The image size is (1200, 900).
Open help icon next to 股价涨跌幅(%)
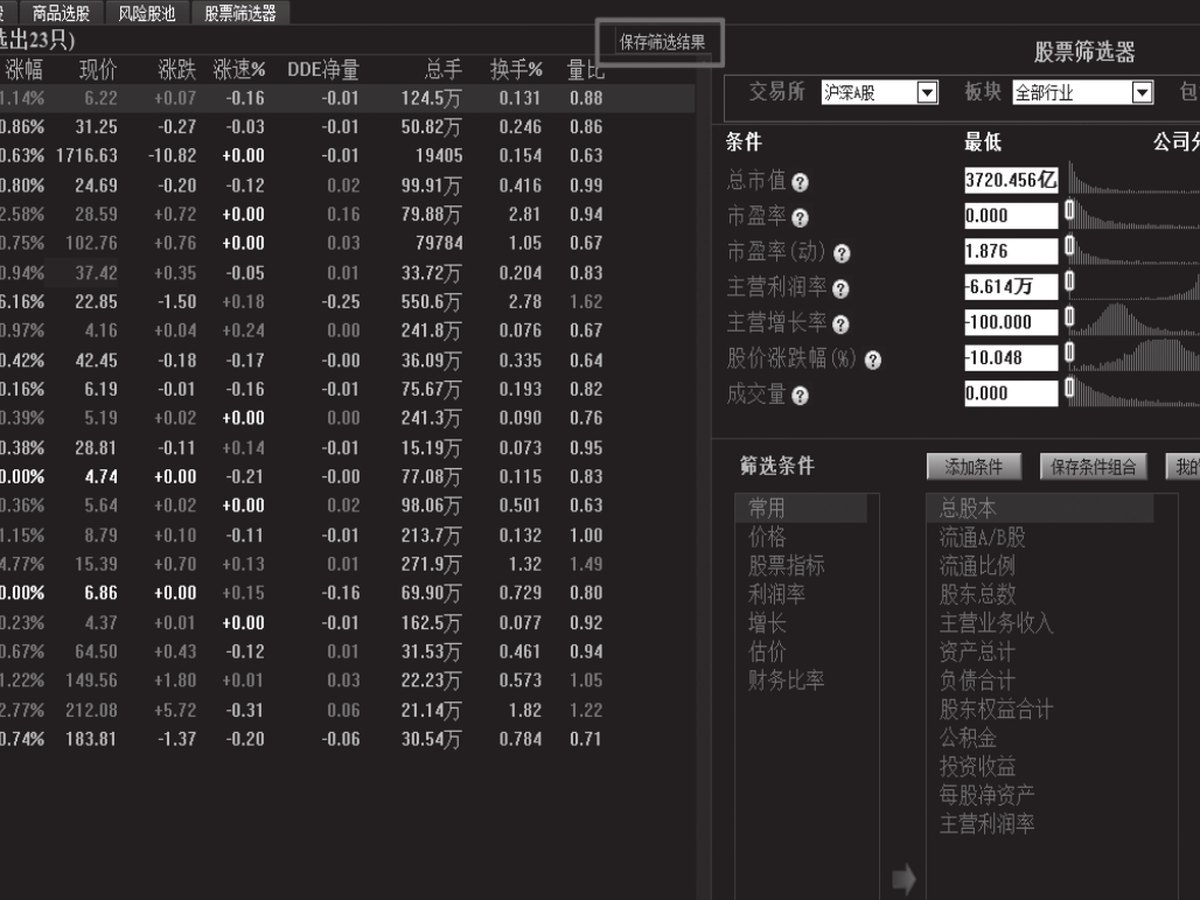pos(874,360)
